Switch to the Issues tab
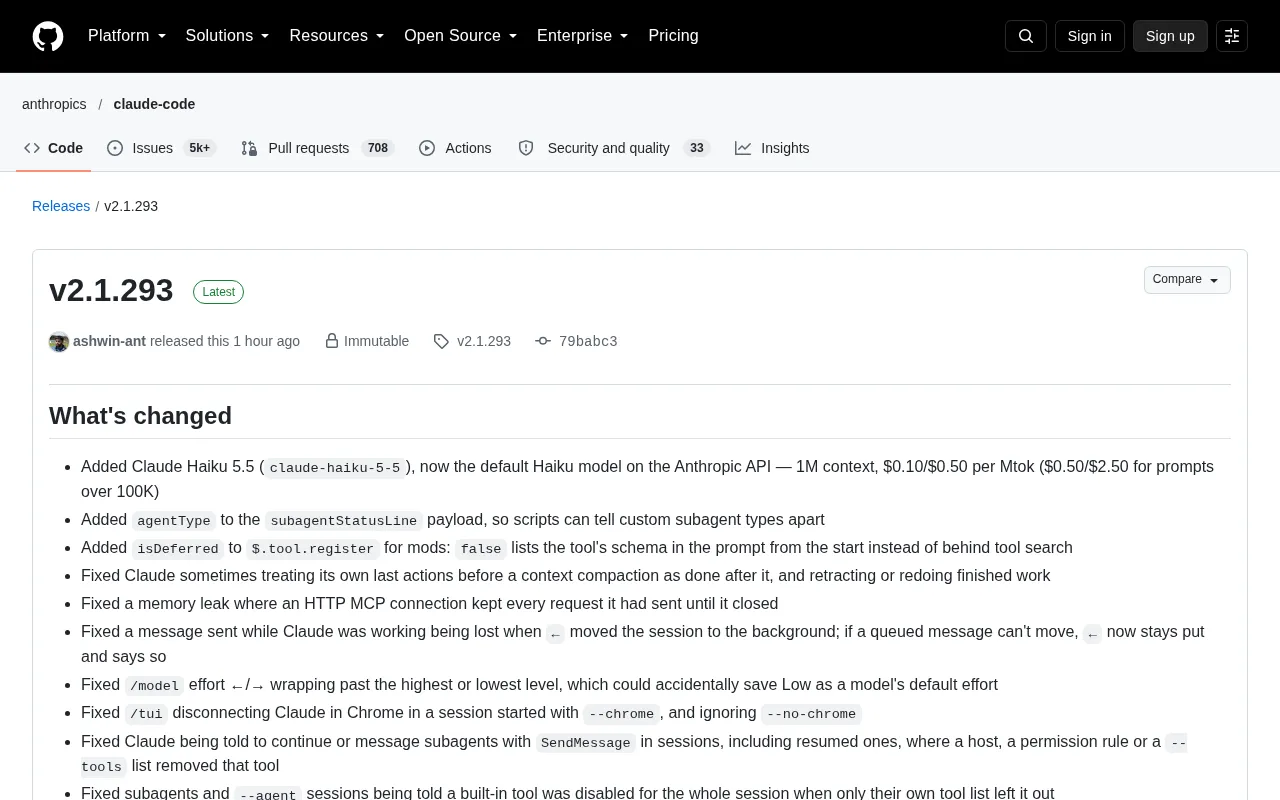Viewport: 1280px width, 800px height. coord(161,148)
